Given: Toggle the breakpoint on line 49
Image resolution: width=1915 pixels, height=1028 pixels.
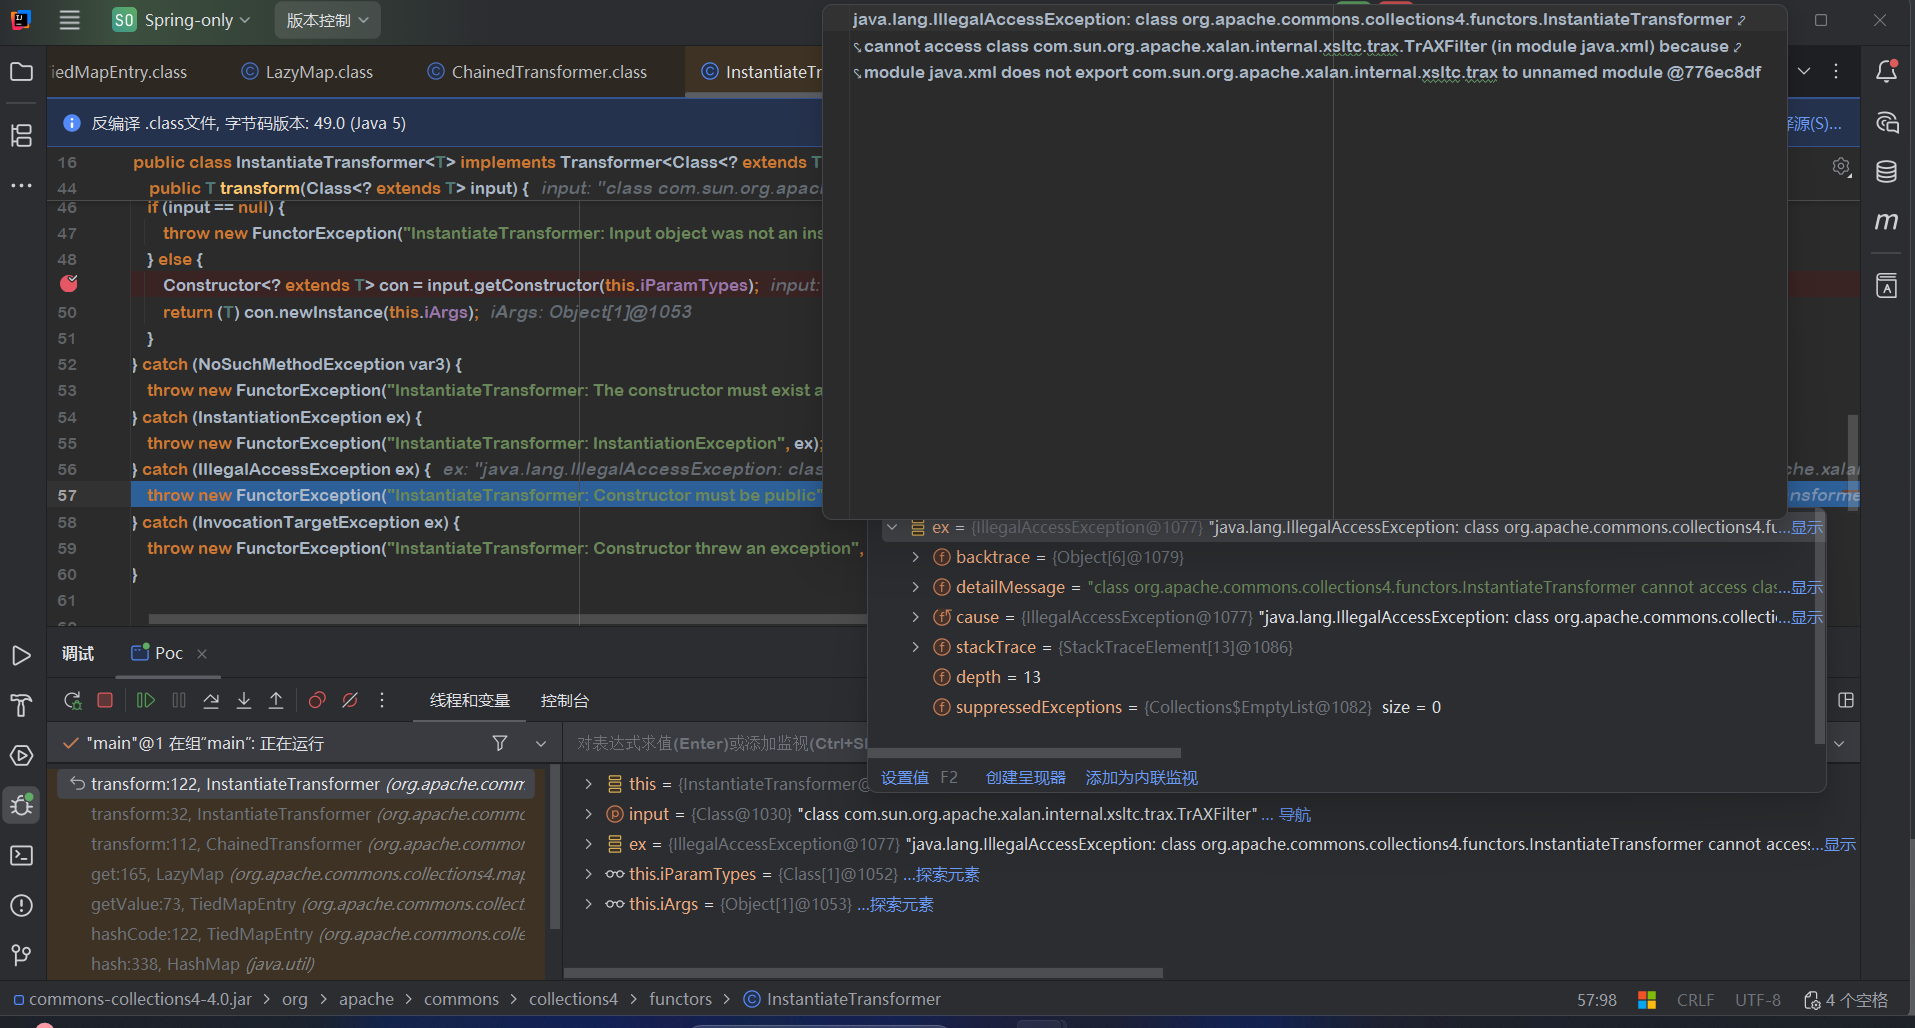Looking at the screenshot, I should tap(68, 285).
